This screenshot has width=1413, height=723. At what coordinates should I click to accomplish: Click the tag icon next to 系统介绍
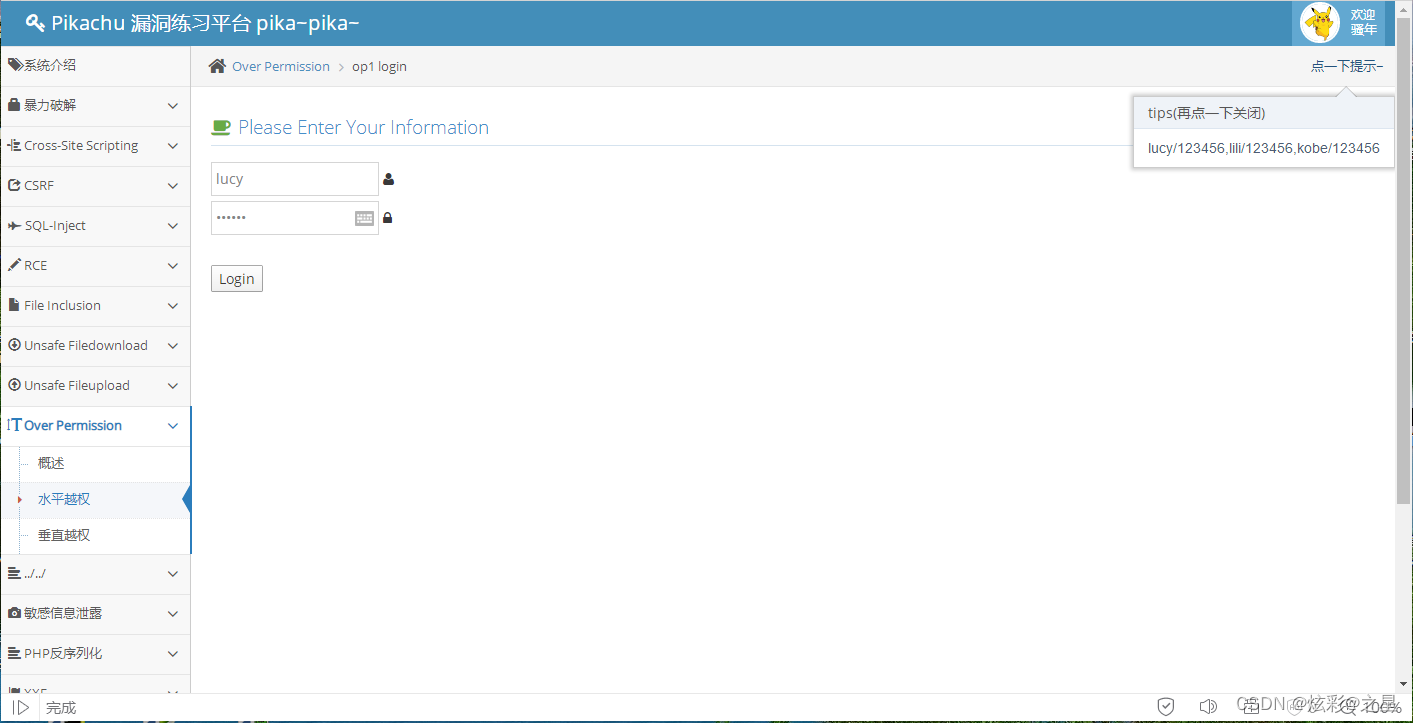14,65
